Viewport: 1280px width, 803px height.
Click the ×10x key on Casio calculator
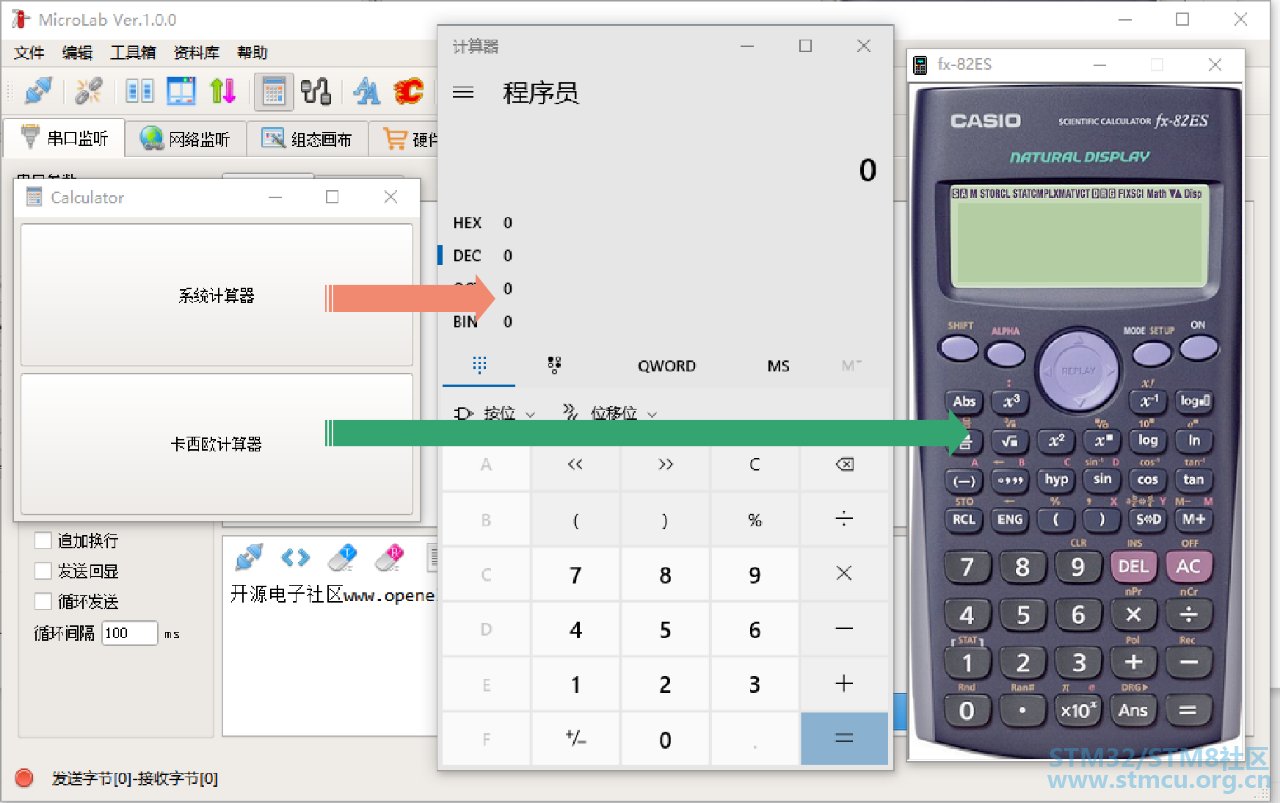click(1078, 710)
